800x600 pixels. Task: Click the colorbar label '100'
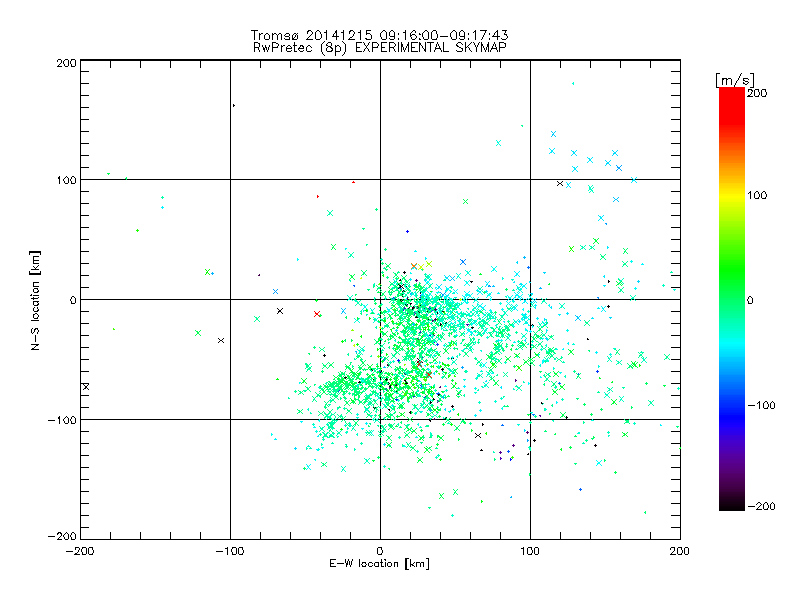click(x=757, y=195)
